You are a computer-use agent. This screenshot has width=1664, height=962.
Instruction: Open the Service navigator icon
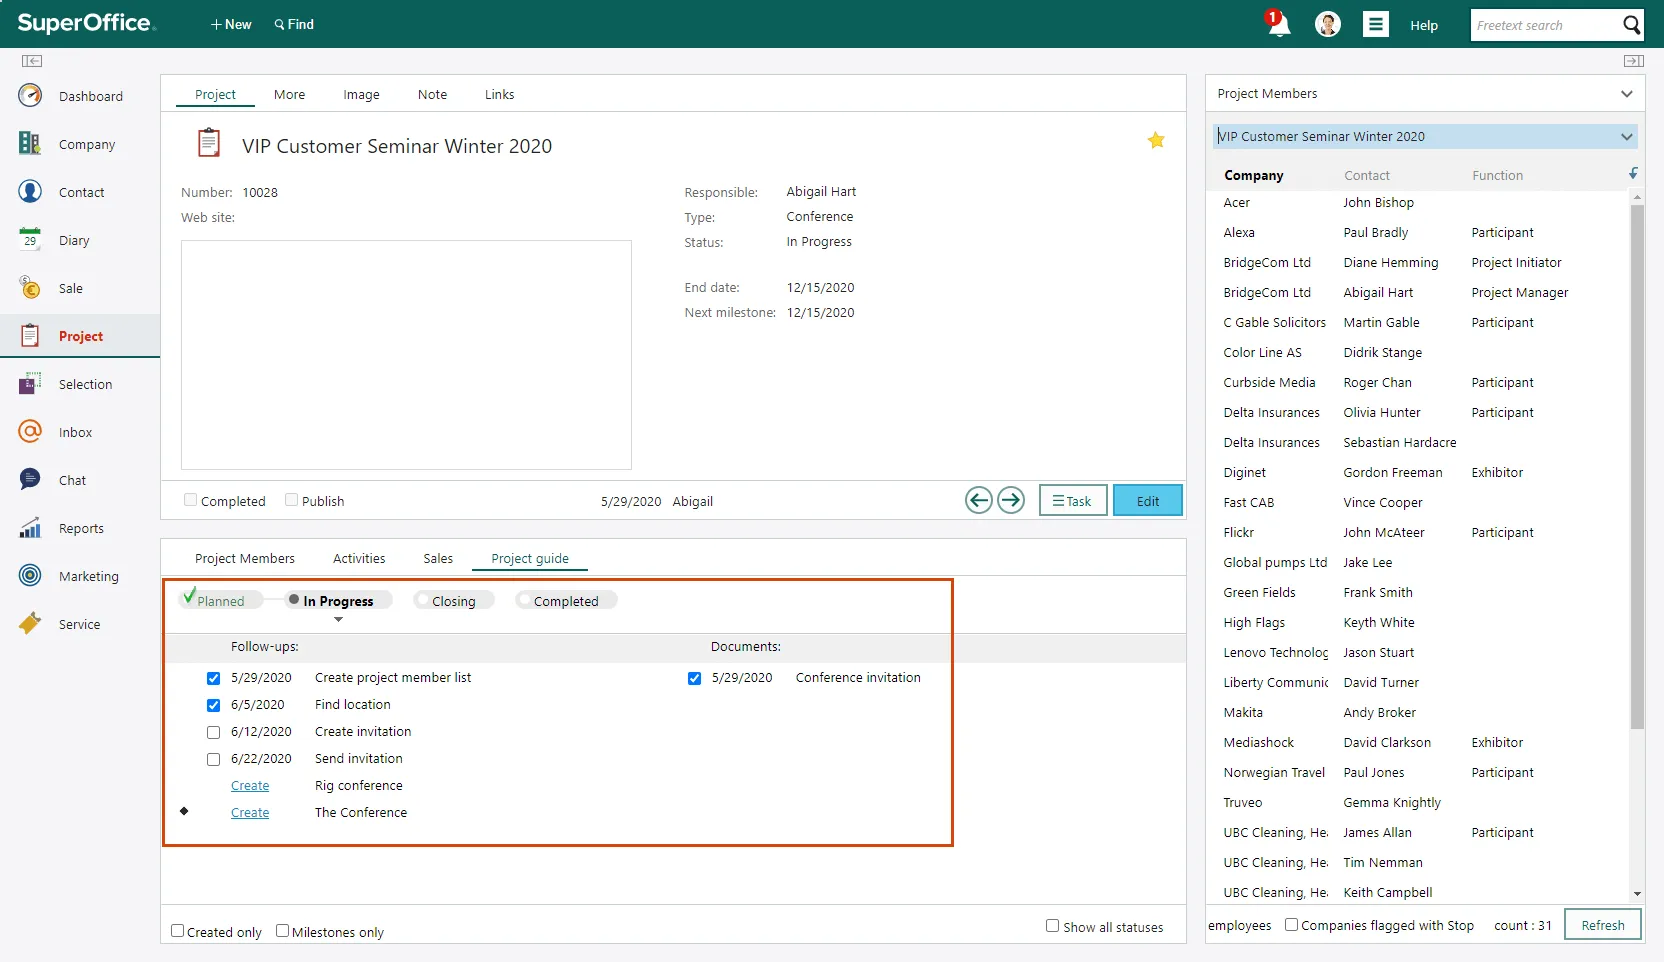pyautogui.click(x=30, y=624)
